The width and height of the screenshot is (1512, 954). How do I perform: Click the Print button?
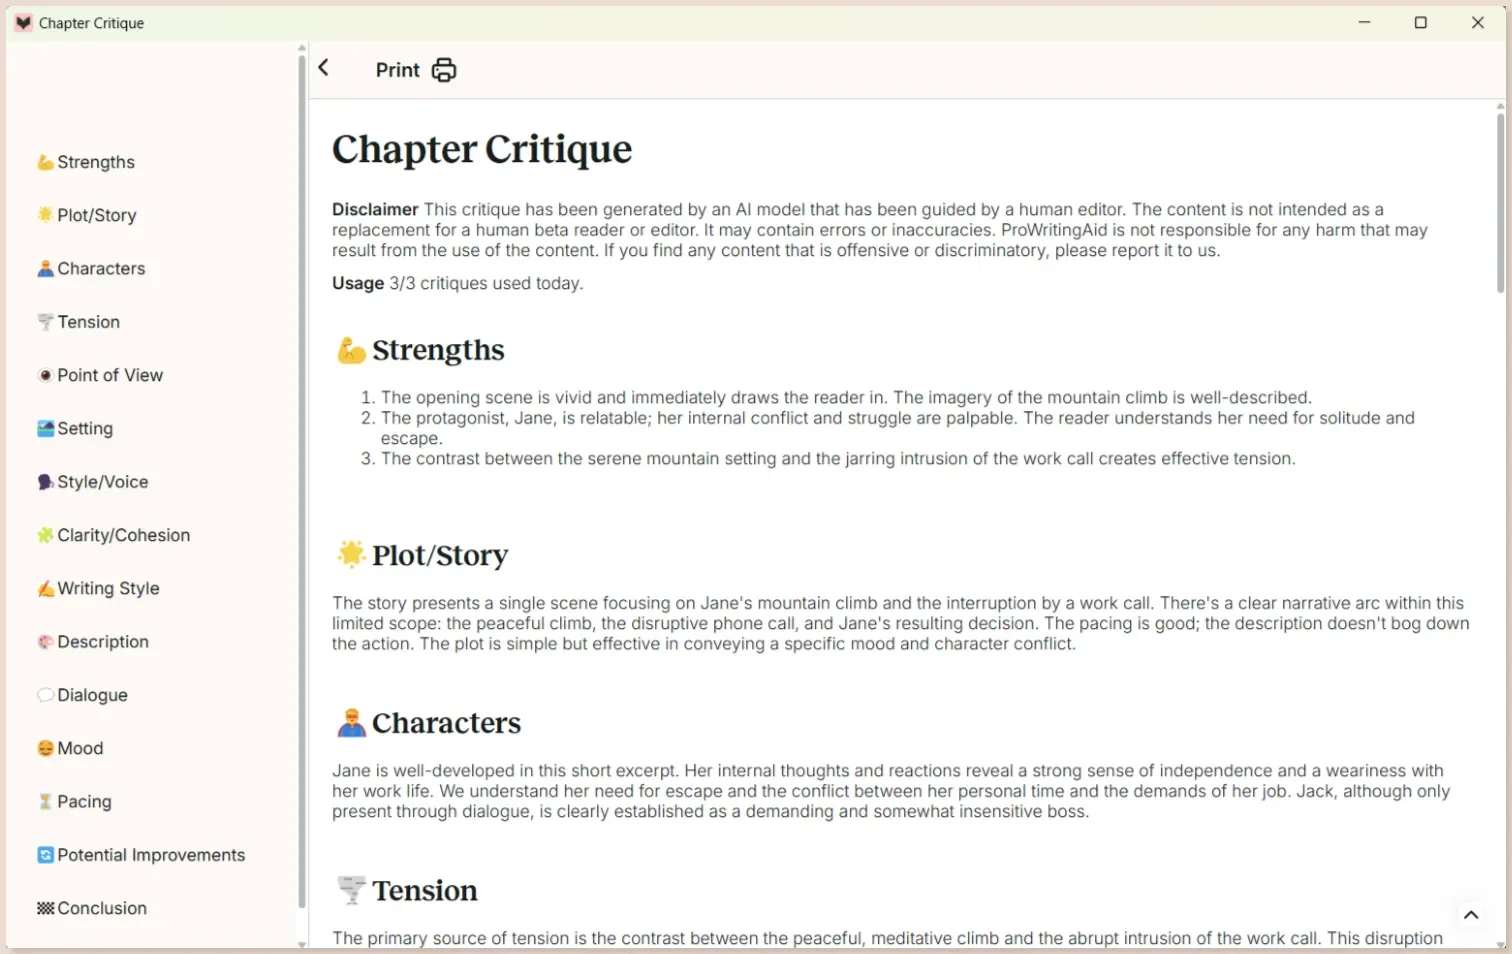tap(397, 70)
